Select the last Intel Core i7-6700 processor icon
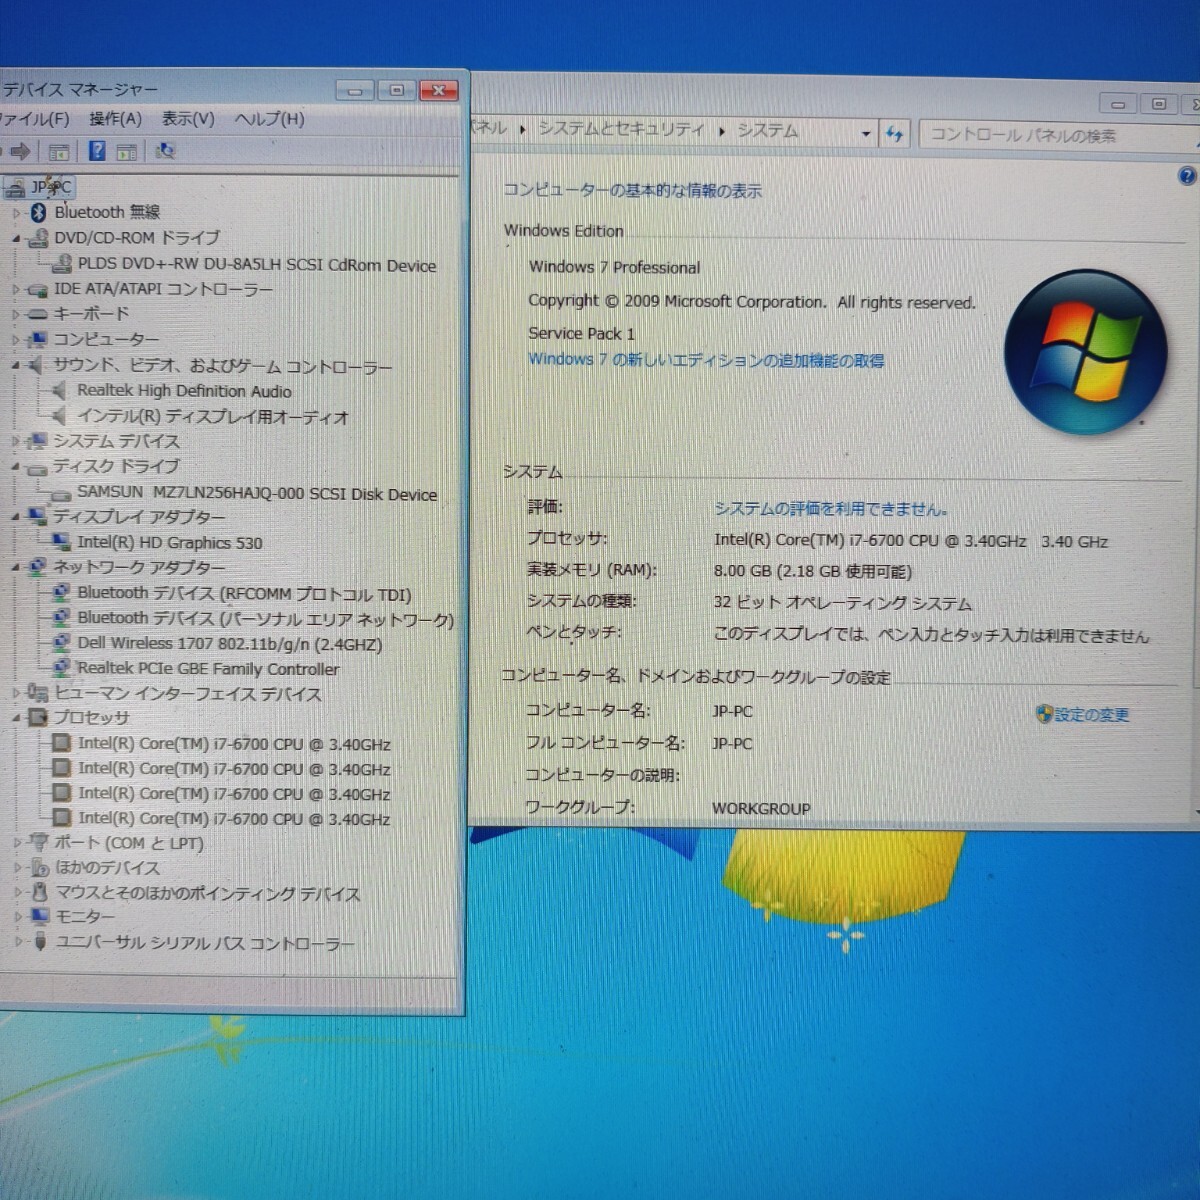1200x1200 pixels. tap(61, 818)
